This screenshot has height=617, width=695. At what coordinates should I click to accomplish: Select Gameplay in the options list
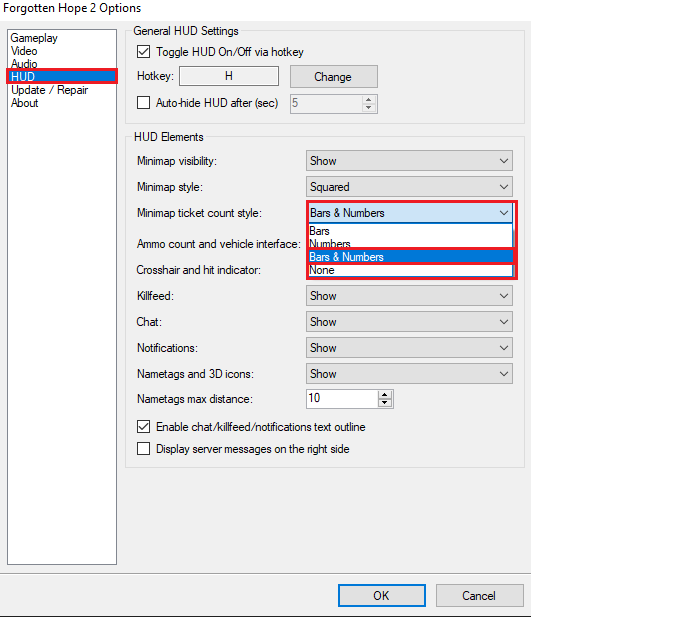click(34, 38)
